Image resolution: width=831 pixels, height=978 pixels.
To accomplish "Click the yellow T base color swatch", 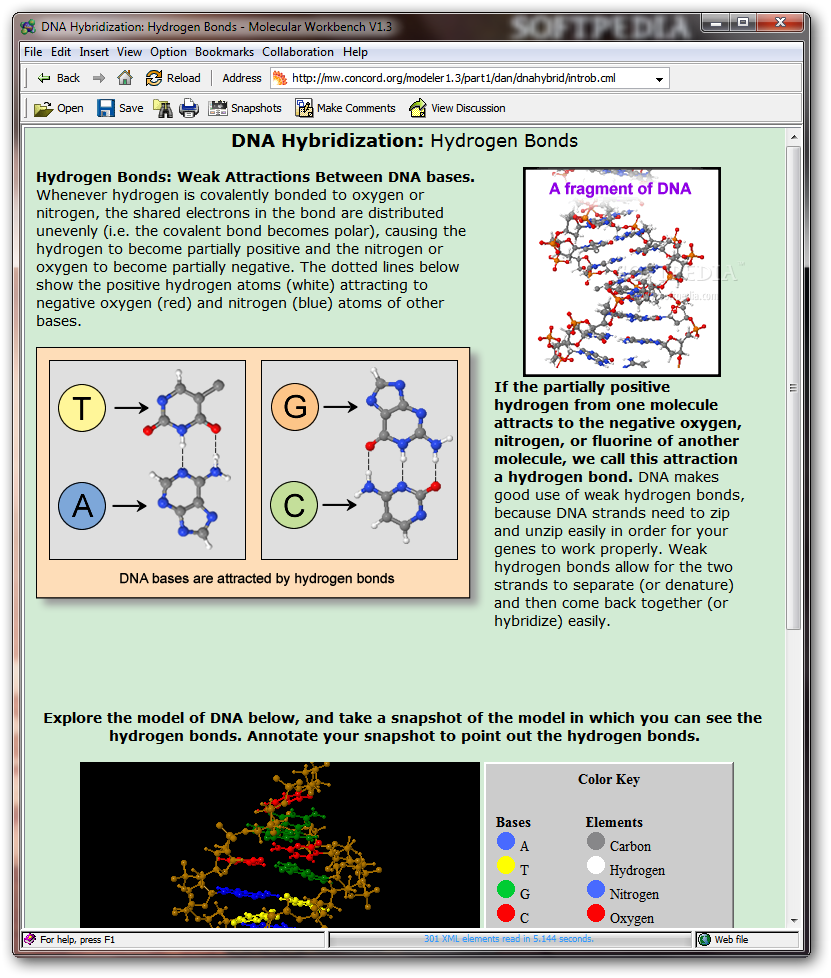I will click(506, 865).
